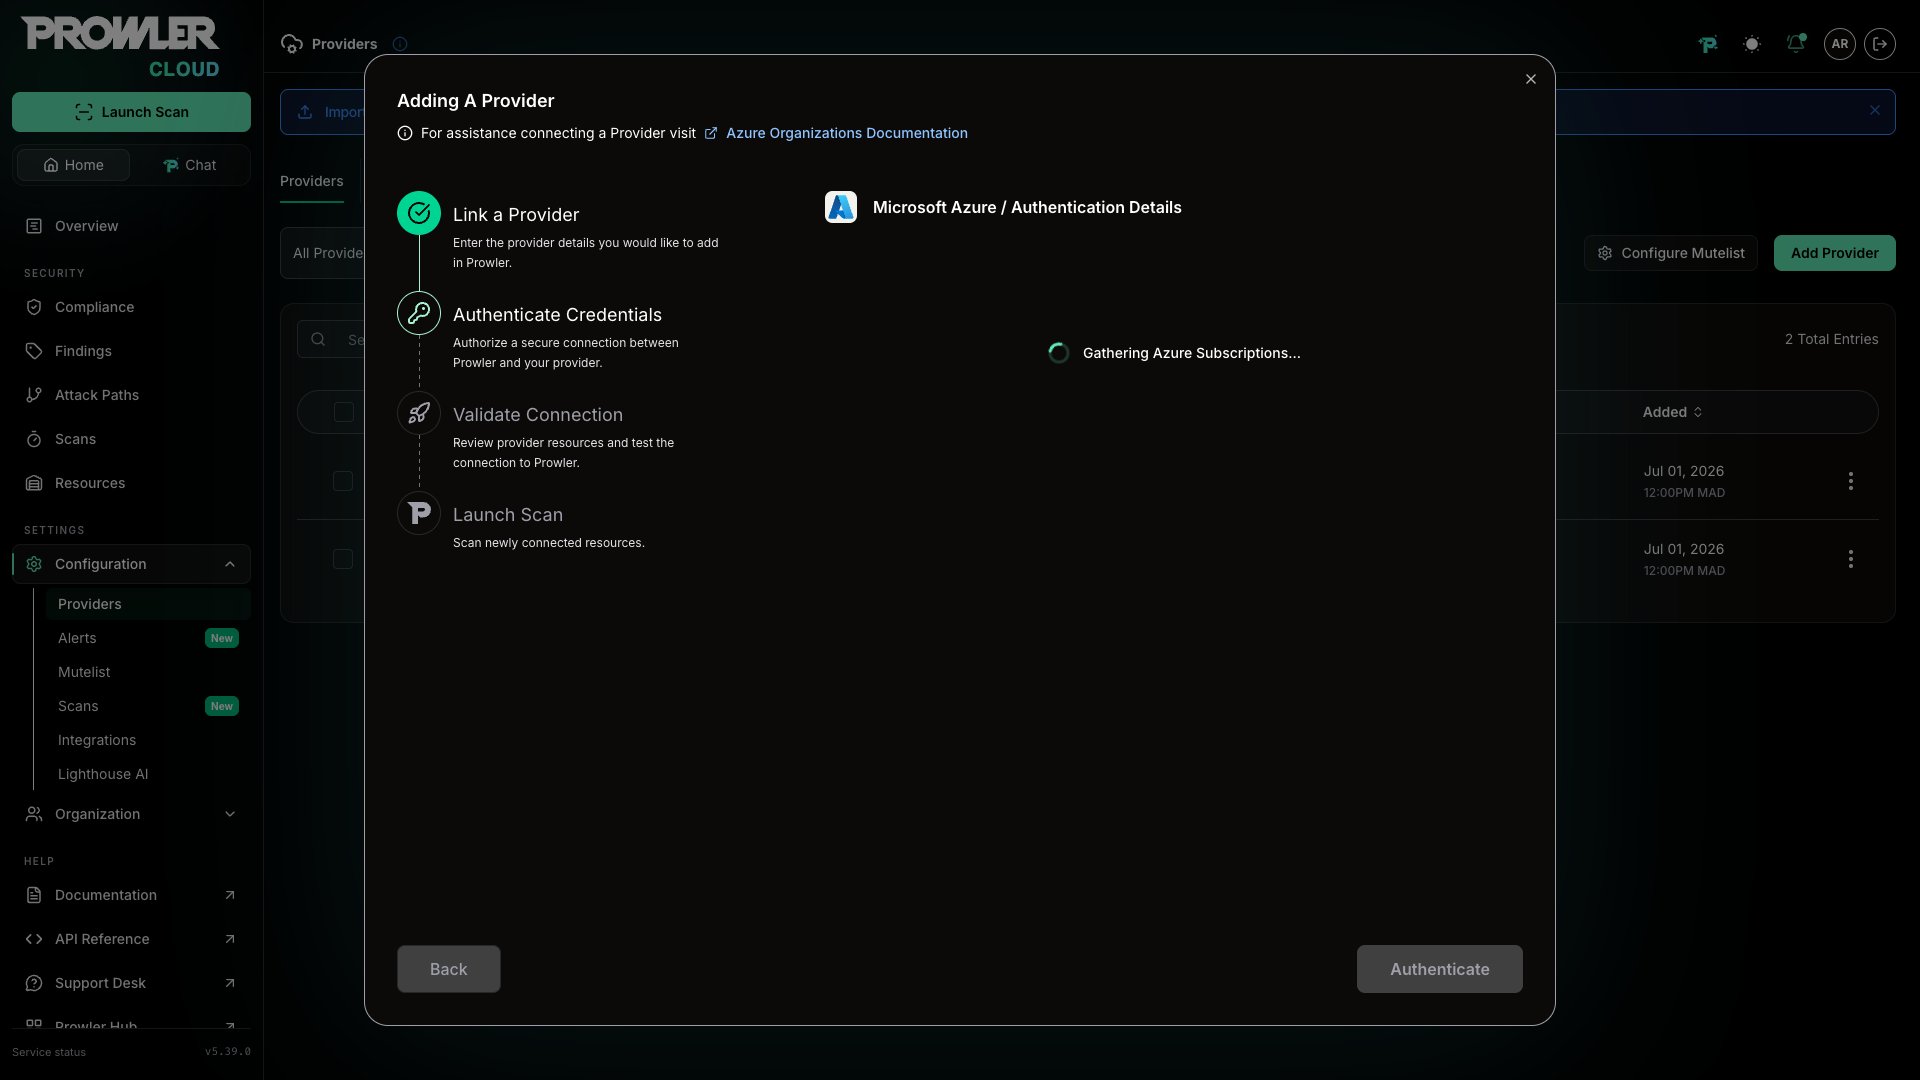Image resolution: width=1920 pixels, height=1080 pixels.
Task: Open the Support Desk link
Action: [131, 983]
